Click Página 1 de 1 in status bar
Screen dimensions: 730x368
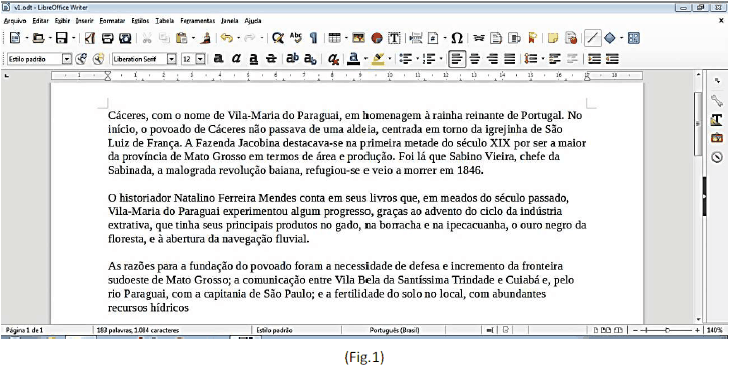pyautogui.click(x=24, y=330)
